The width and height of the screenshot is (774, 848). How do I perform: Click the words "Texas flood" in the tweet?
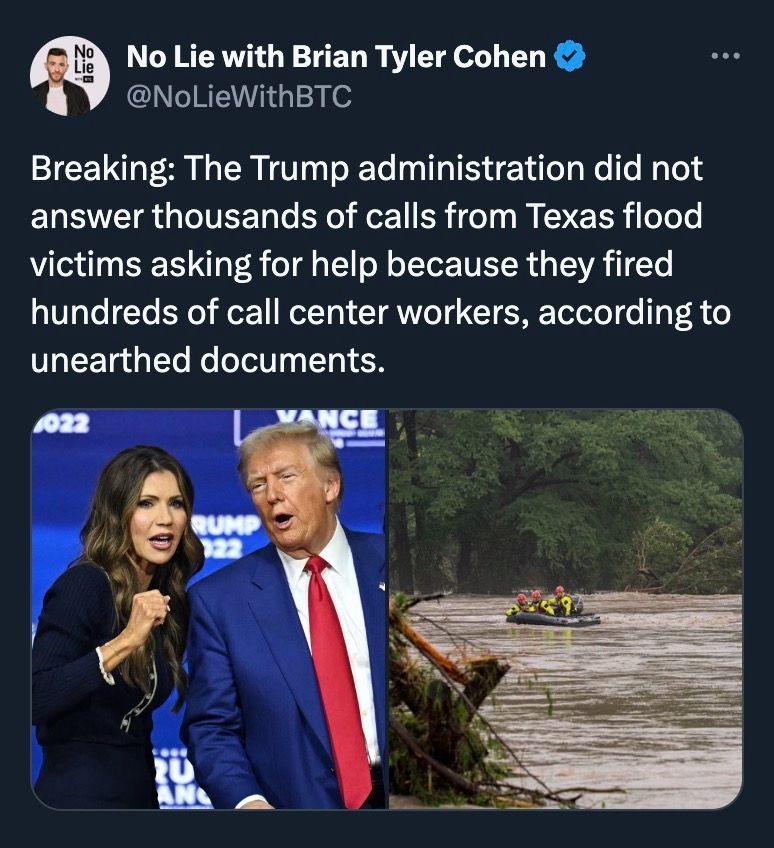613,215
